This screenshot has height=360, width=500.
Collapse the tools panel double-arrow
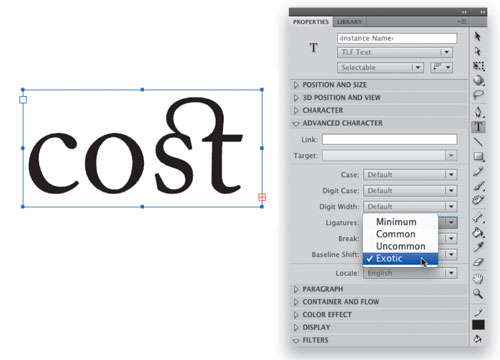pos(483,12)
